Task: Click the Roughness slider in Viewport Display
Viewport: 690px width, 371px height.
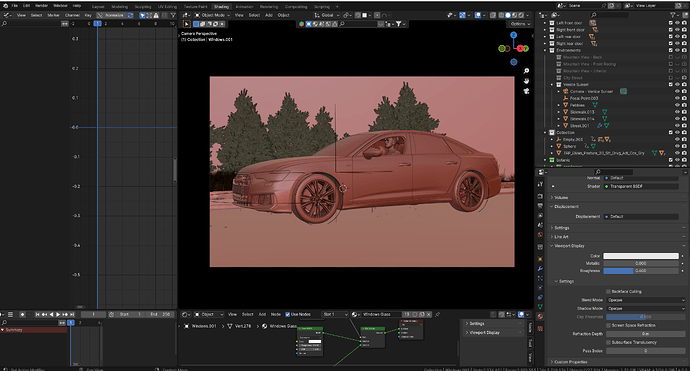Action: (x=641, y=271)
